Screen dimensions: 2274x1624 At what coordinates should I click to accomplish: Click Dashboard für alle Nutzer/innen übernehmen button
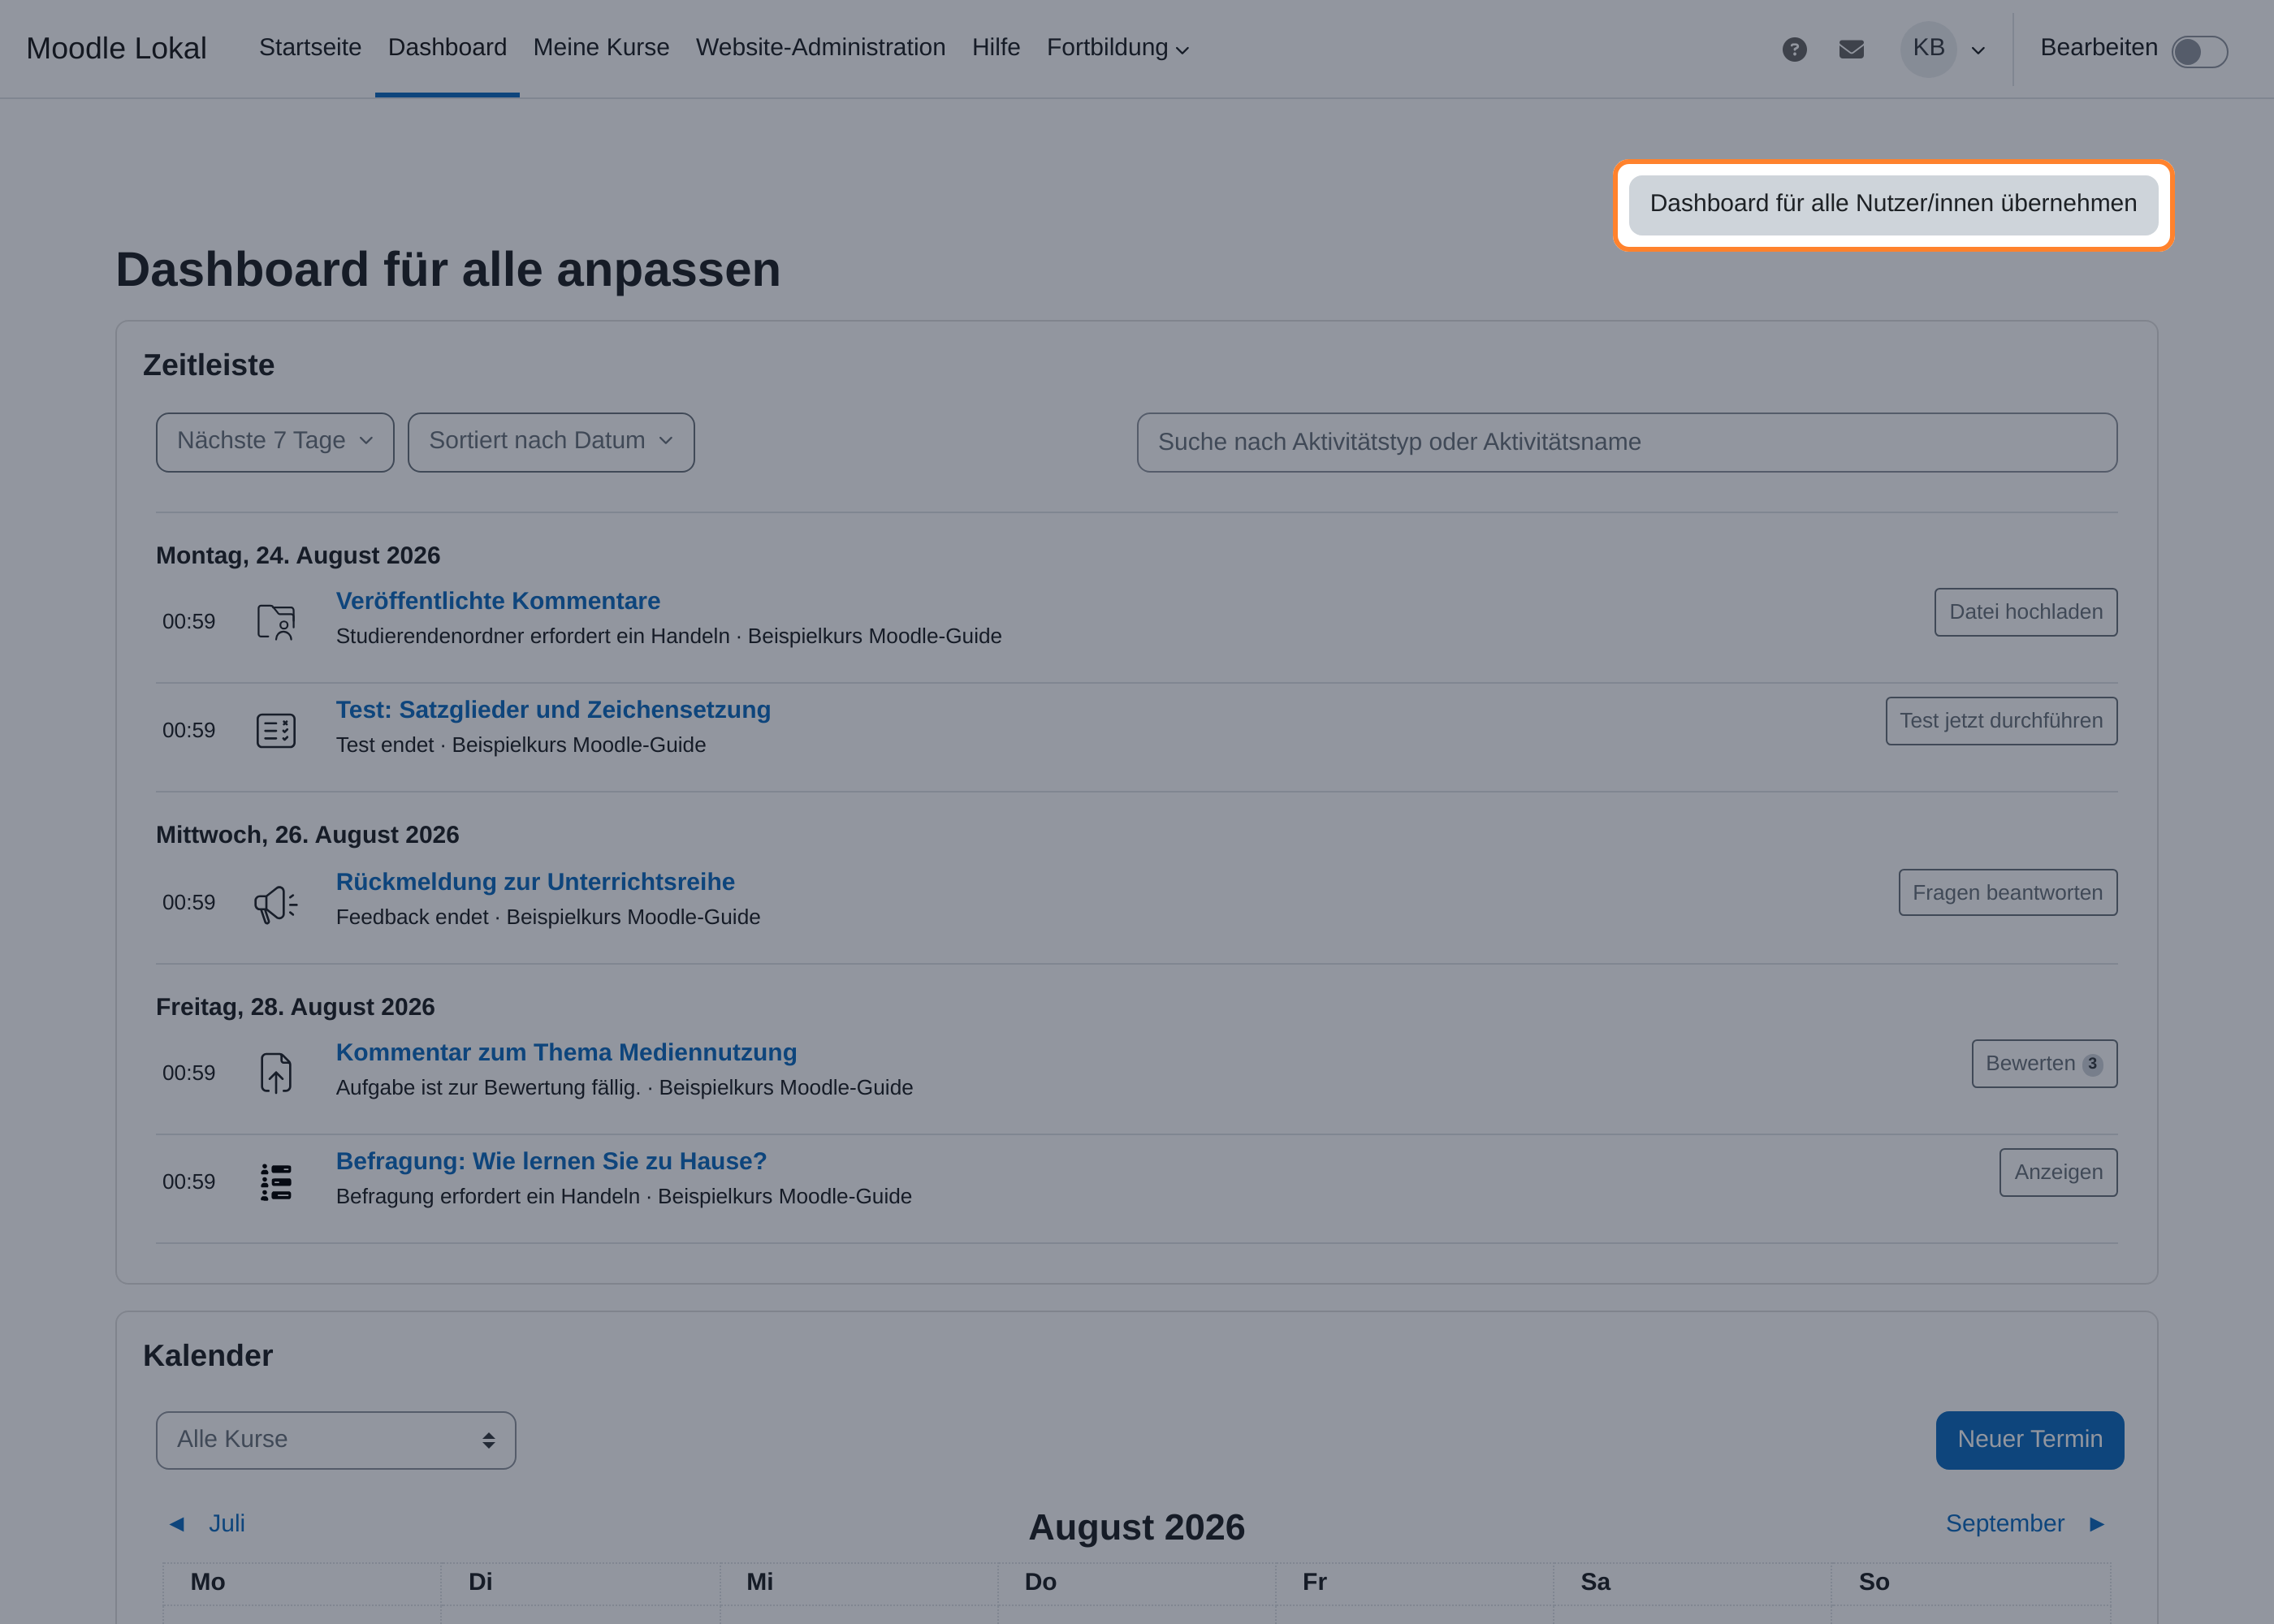click(1893, 204)
